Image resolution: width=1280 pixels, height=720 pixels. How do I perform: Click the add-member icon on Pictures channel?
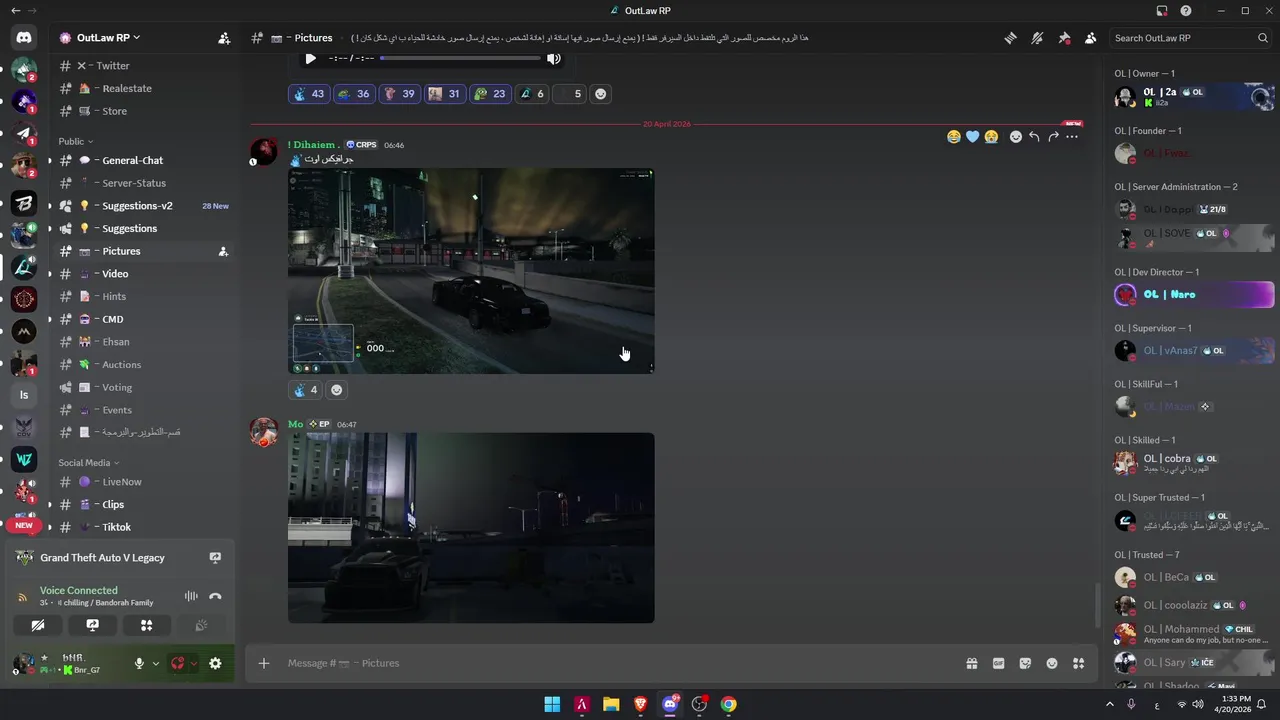(x=223, y=251)
